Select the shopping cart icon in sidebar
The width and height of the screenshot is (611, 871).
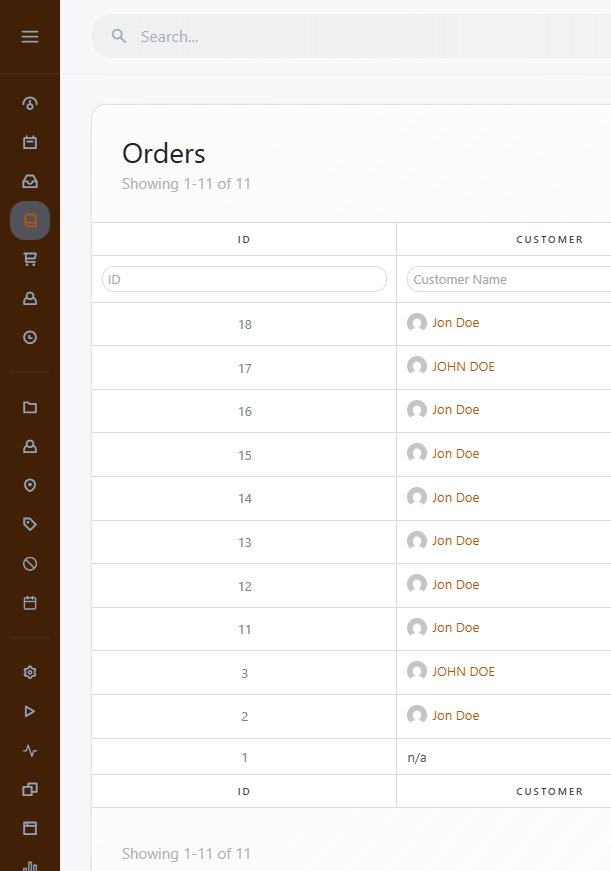click(x=29, y=258)
